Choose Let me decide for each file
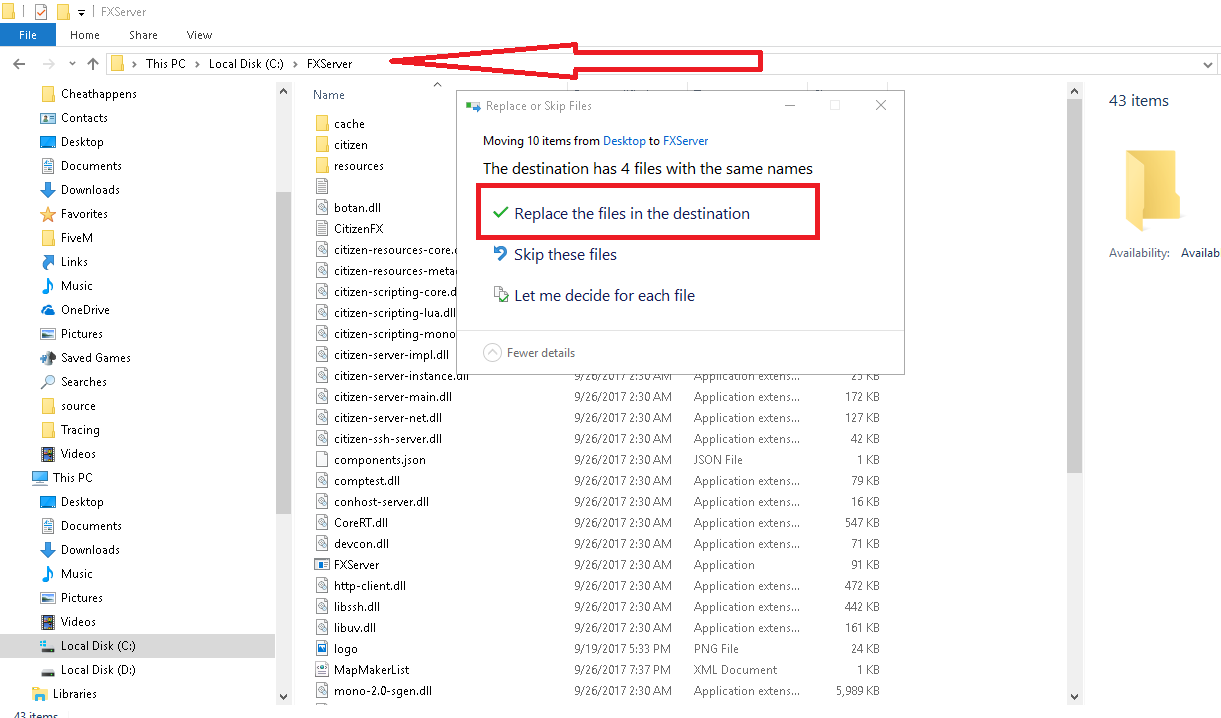 604,296
